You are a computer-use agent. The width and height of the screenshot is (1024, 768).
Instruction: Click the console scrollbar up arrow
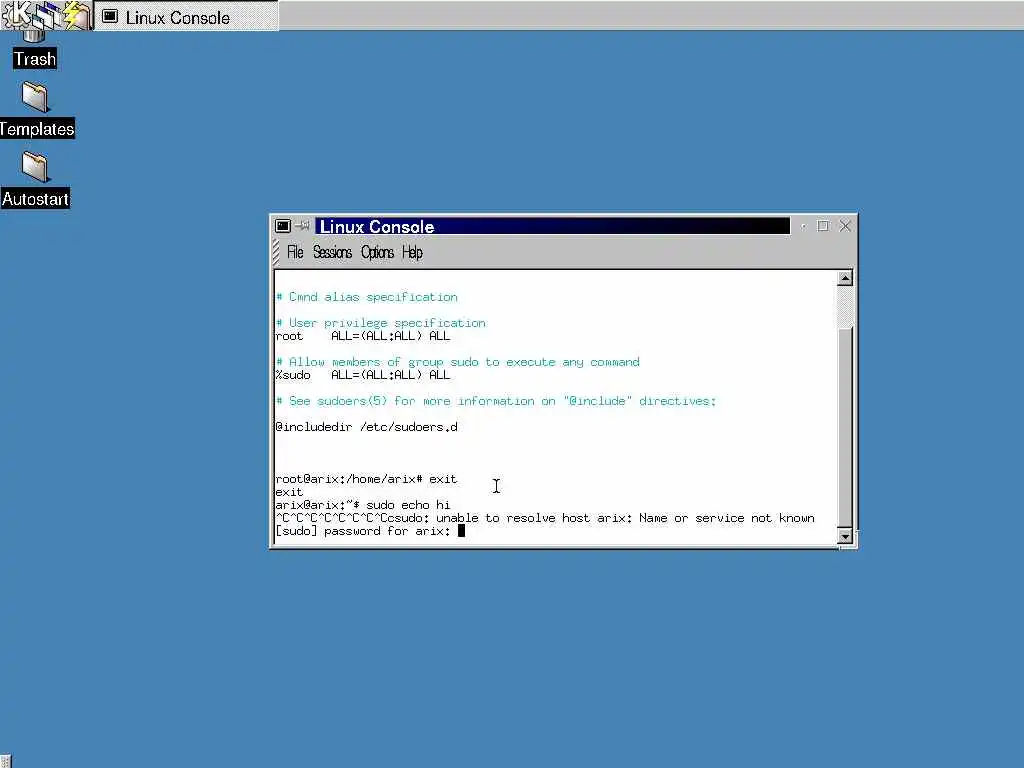pos(844,278)
